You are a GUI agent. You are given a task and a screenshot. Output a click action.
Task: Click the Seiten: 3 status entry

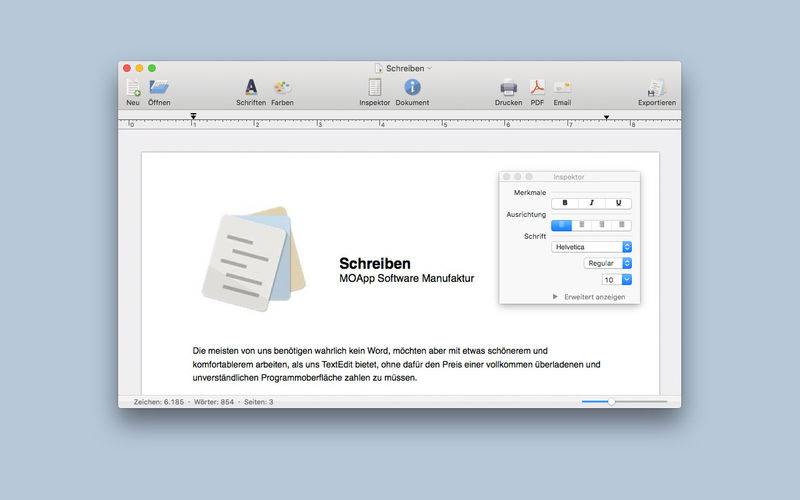258,402
